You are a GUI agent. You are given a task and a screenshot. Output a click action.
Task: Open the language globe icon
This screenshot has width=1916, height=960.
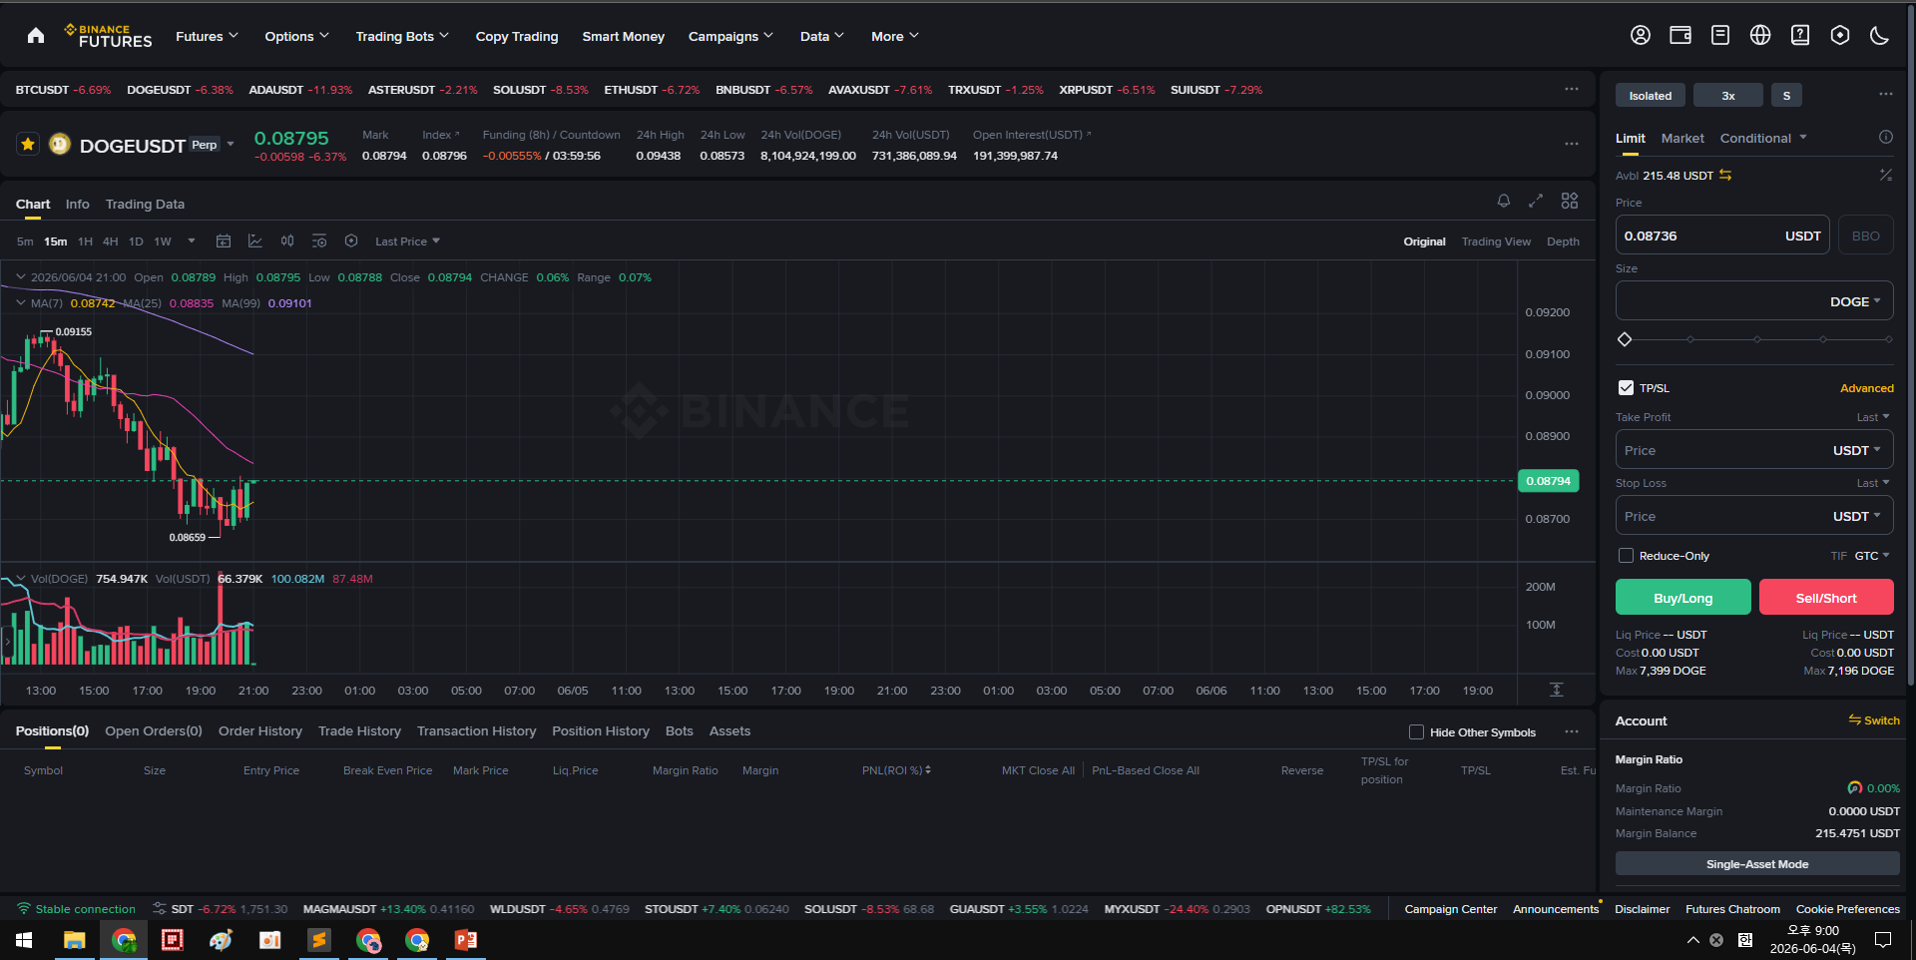1760,36
